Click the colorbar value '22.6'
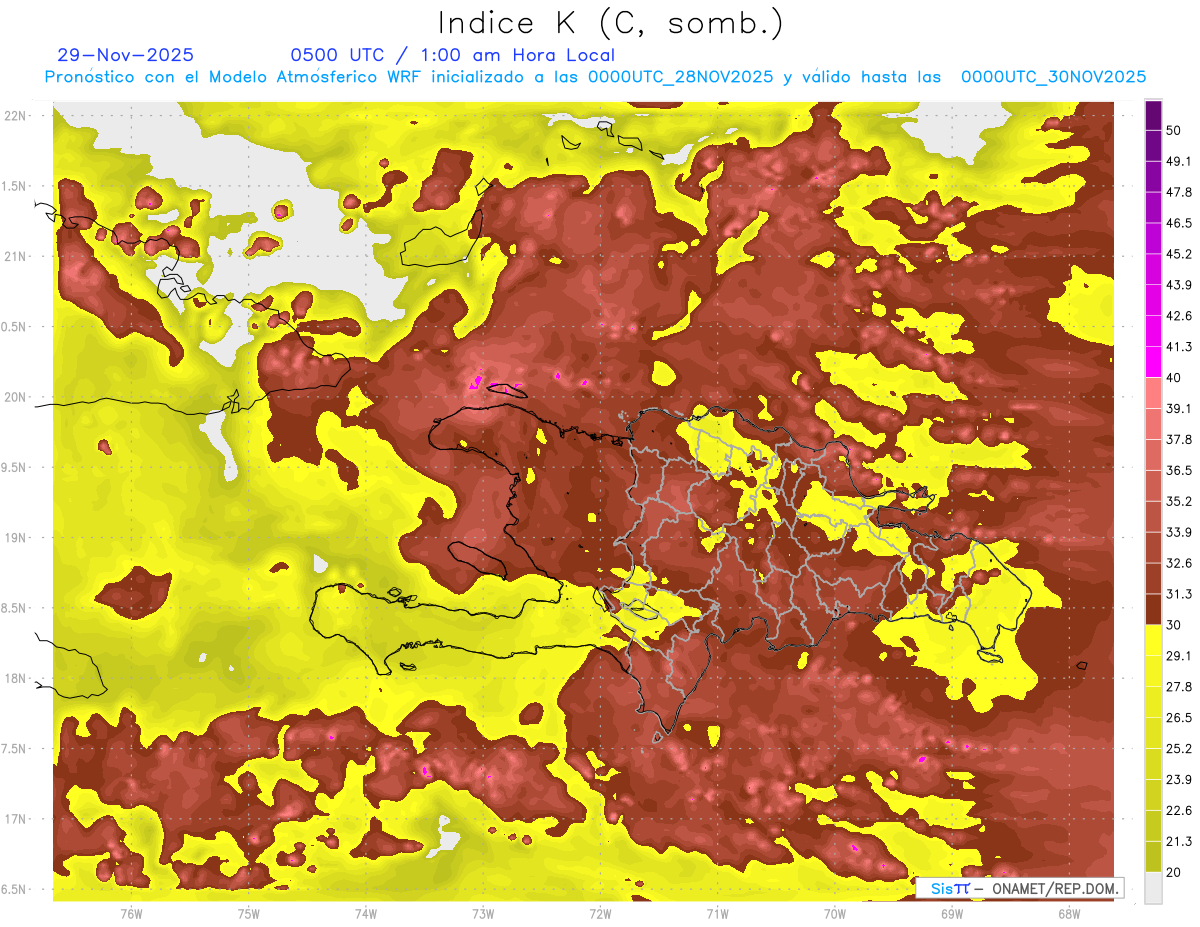 click(1179, 810)
